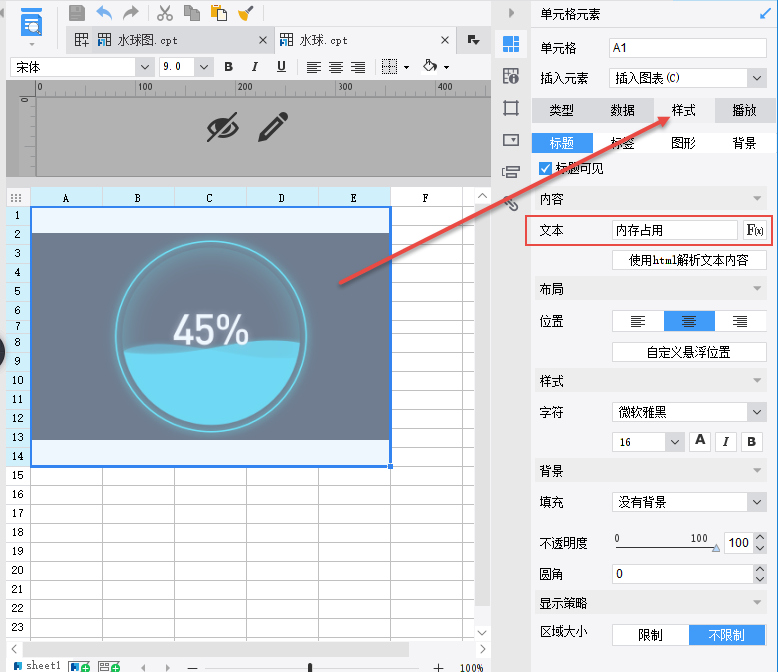Open widget settings panel icon
The width and height of the screenshot is (778, 672).
(511, 140)
